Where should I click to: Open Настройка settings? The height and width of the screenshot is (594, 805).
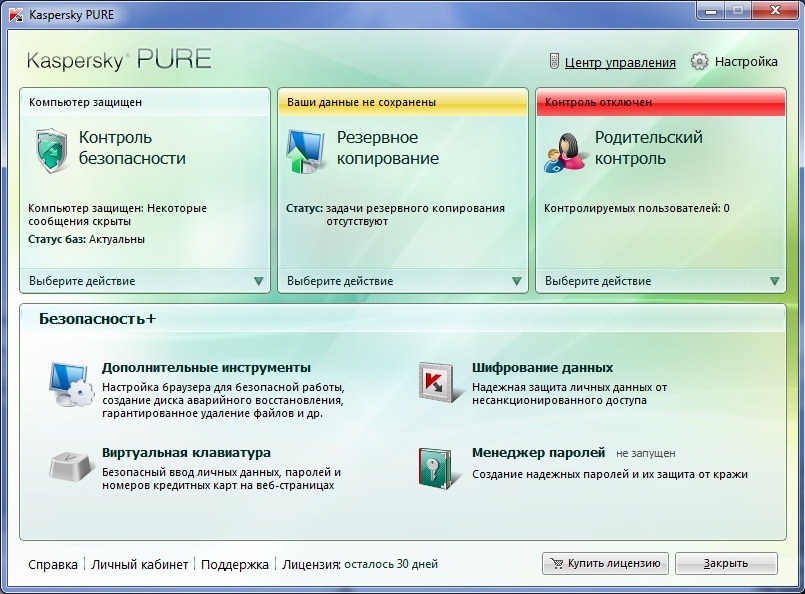click(746, 62)
